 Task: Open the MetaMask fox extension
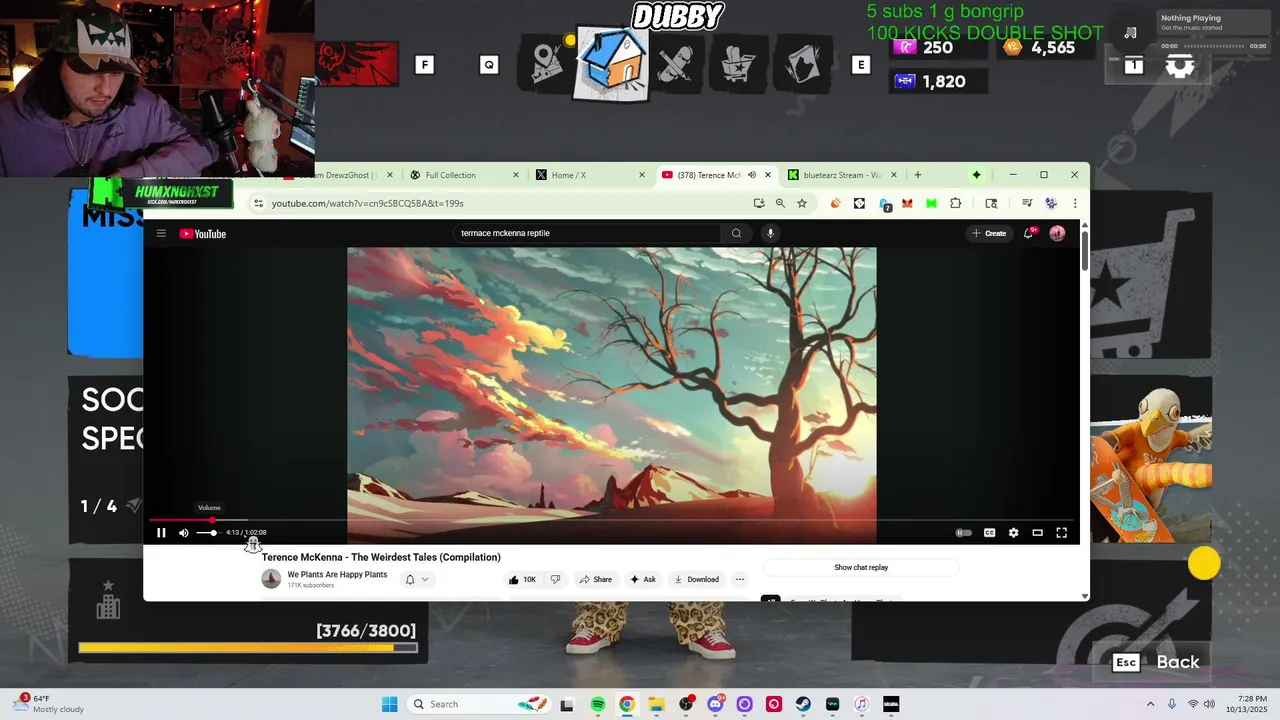tap(907, 203)
